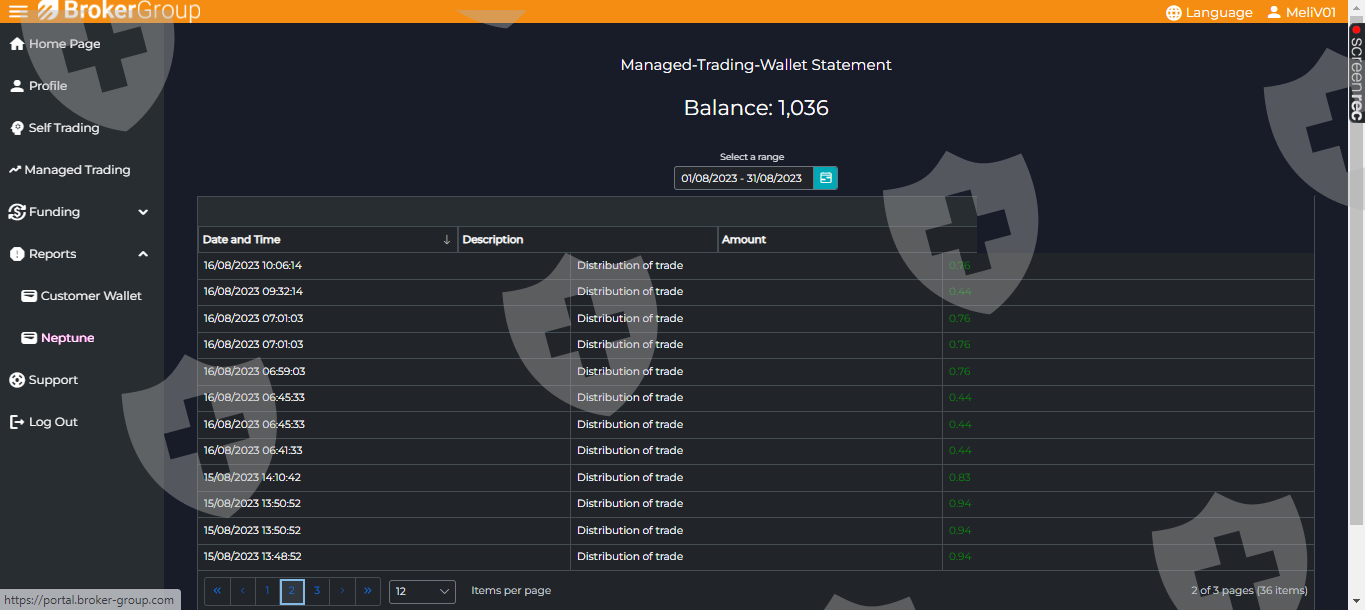Screen dimensions: 1365x610
Task: Go to the last page of results
Action: coord(367,591)
